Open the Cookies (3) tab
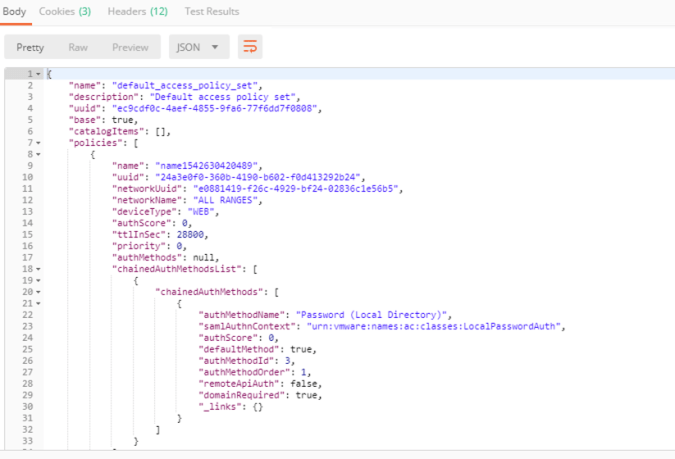 [x=65, y=11]
